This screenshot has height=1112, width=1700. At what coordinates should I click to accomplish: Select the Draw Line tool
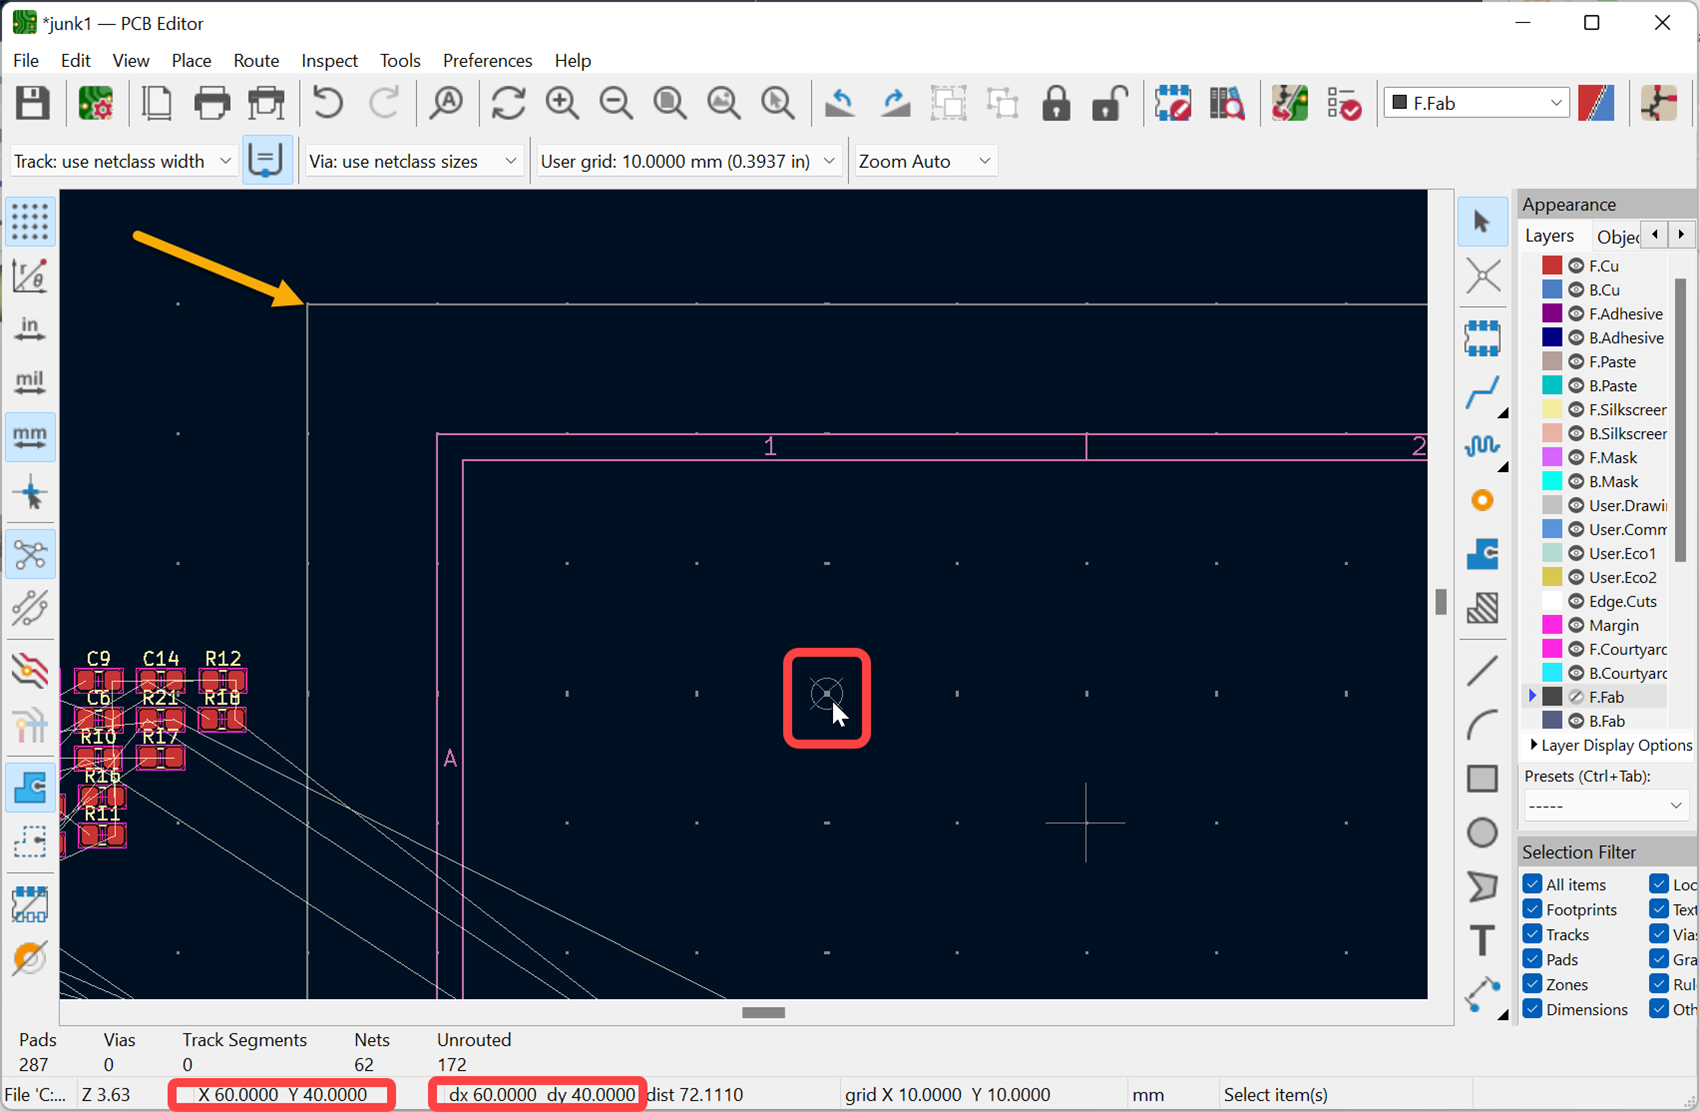click(1482, 670)
